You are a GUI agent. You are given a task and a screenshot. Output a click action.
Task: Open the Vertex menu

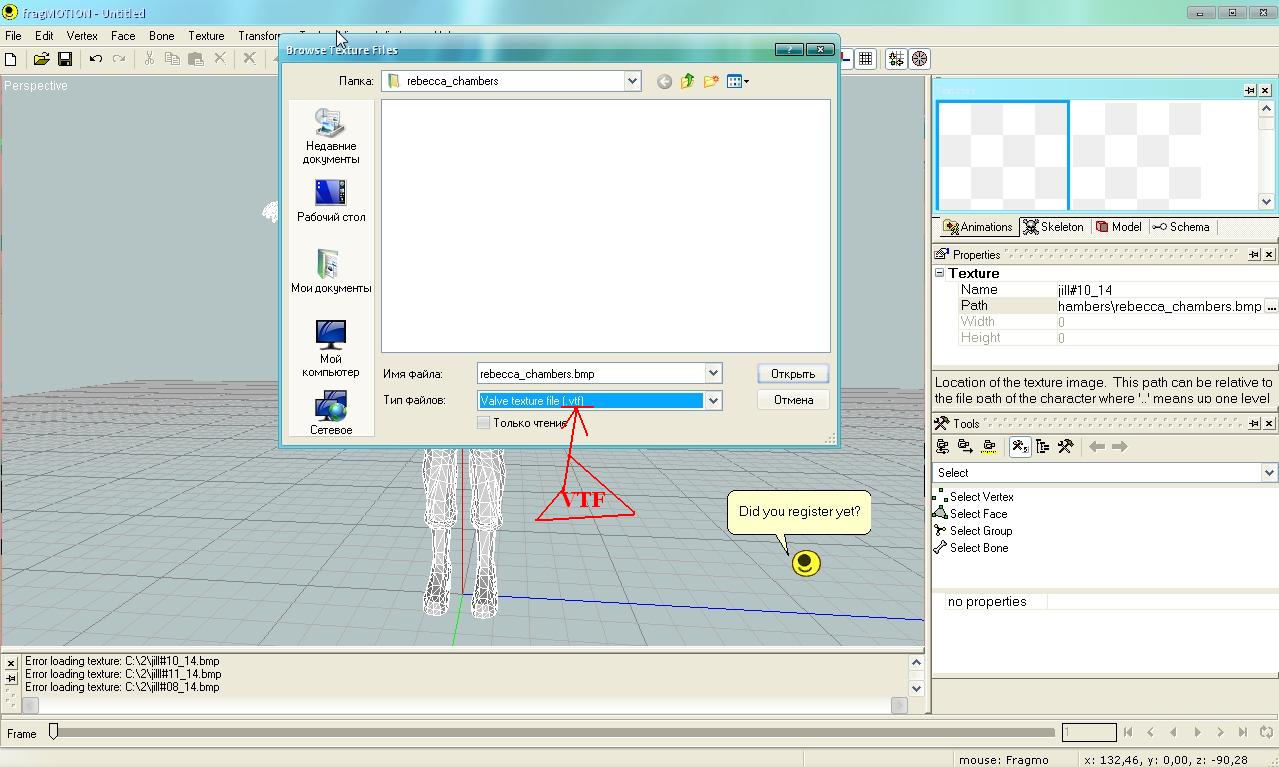tap(82, 36)
